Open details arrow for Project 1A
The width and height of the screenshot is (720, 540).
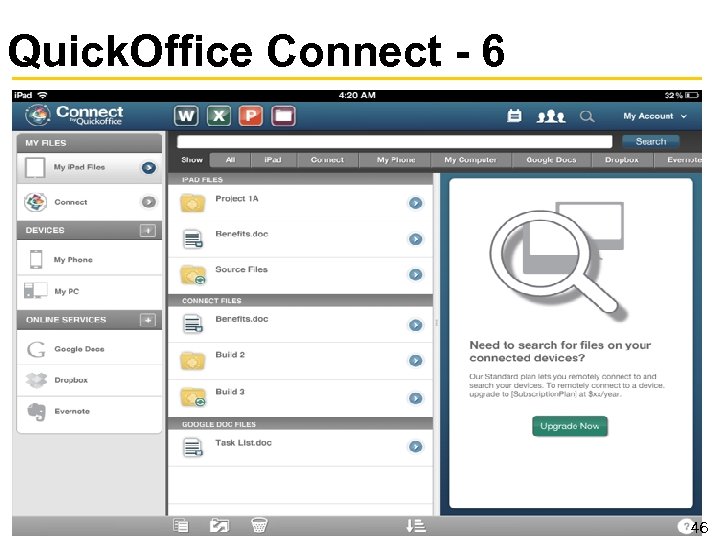(415, 202)
